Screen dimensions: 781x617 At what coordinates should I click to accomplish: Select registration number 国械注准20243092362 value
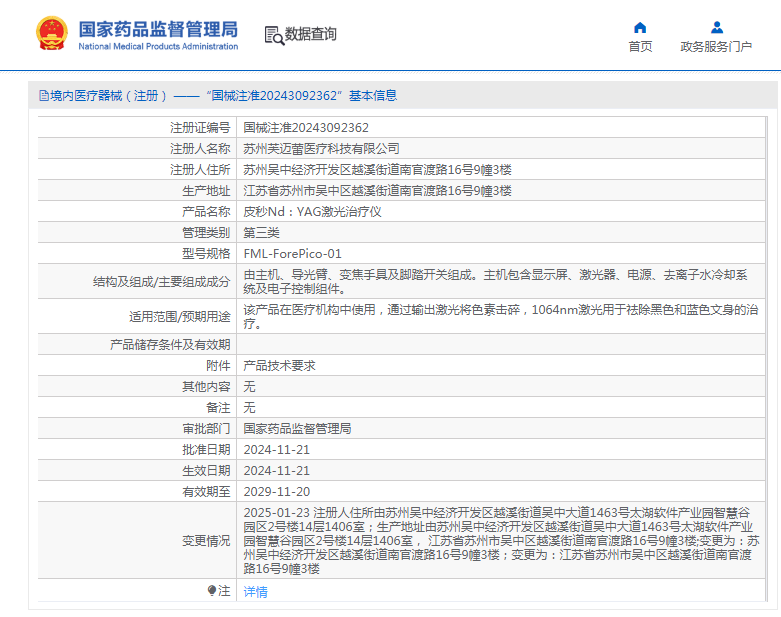306,128
